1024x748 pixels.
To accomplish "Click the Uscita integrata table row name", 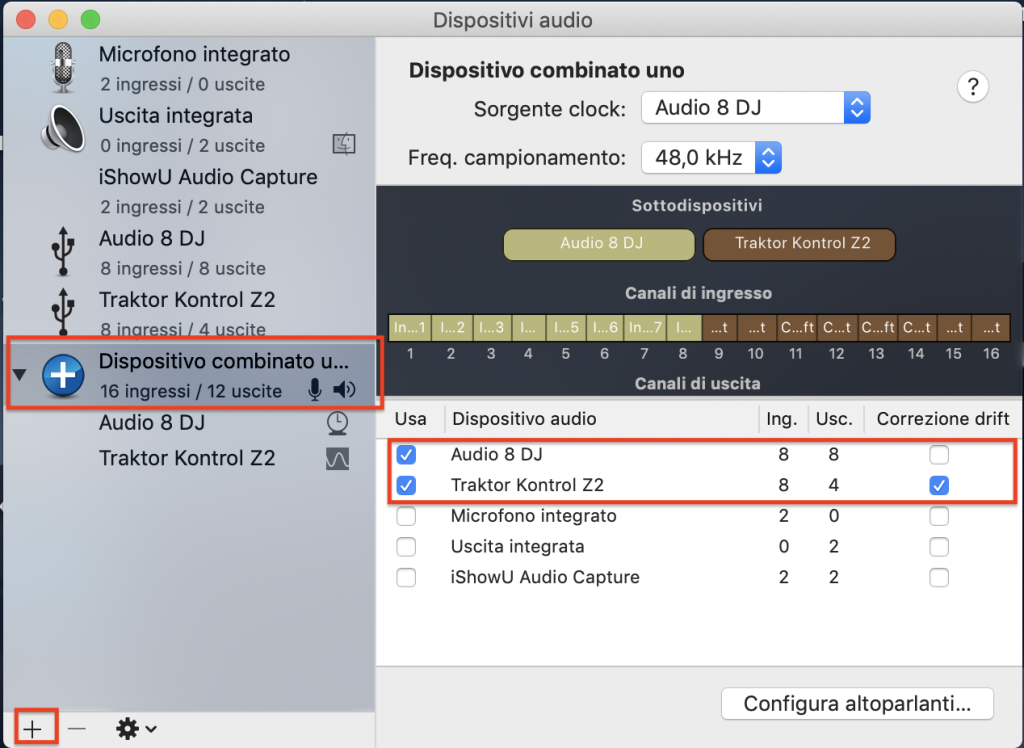I will click(x=517, y=547).
